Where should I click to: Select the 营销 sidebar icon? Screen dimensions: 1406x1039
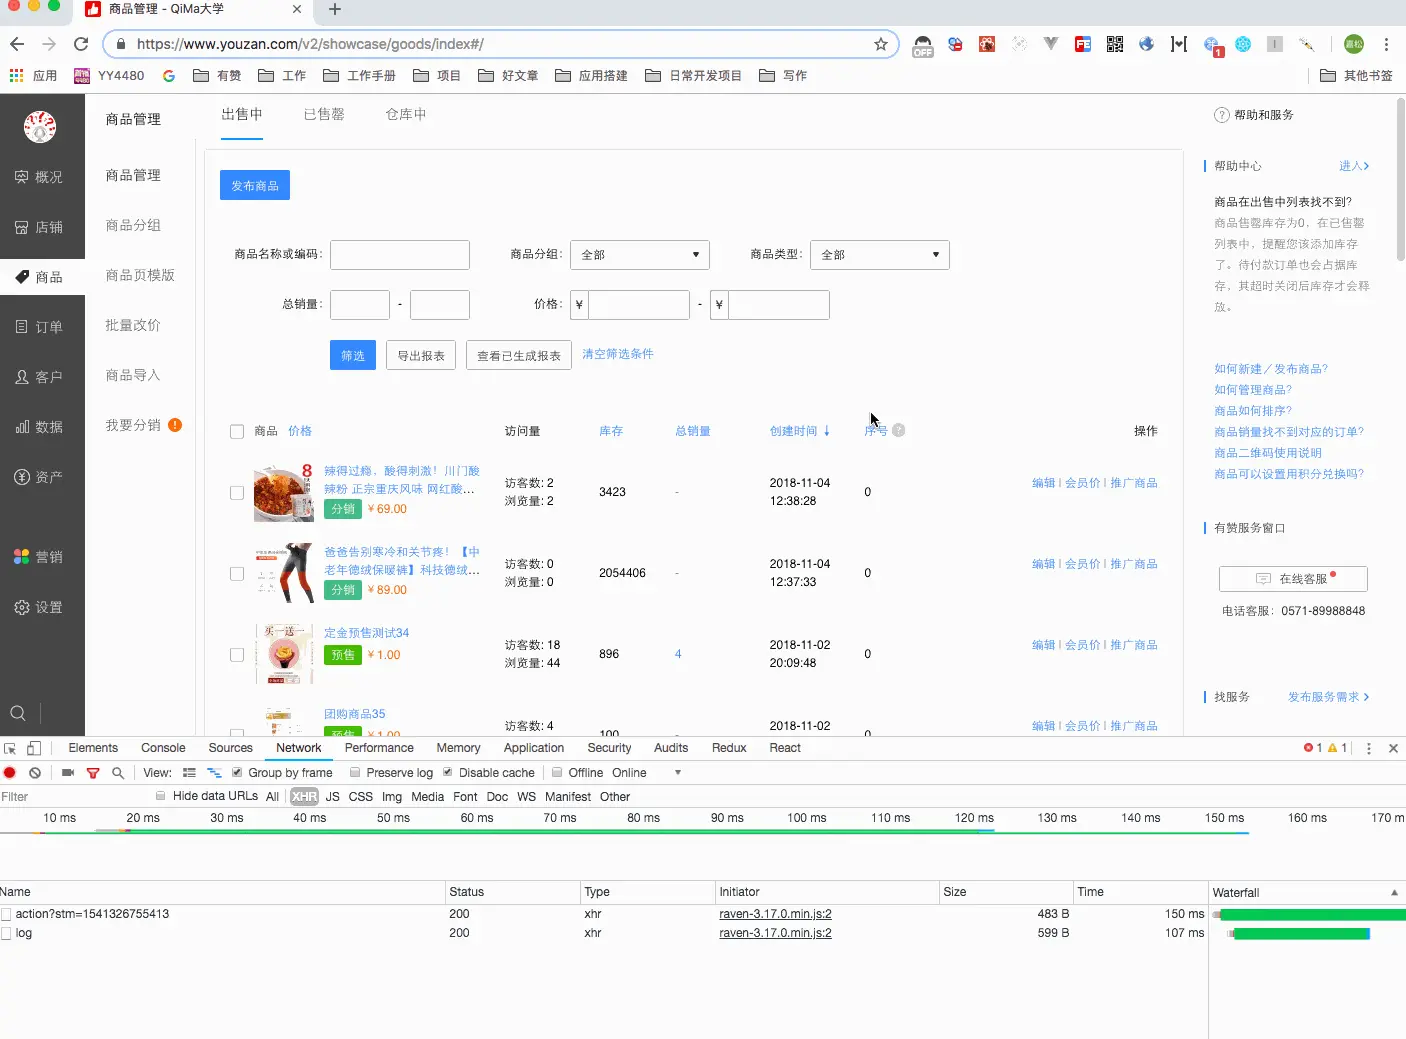click(x=41, y=557)
